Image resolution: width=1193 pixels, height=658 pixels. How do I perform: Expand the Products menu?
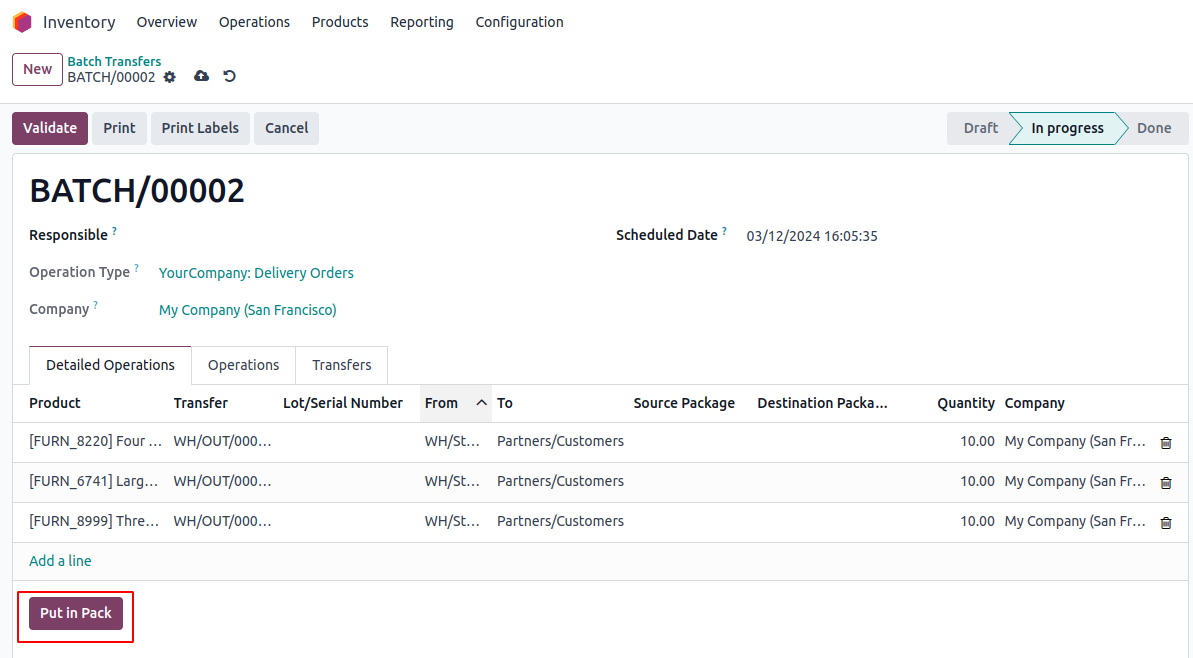pyautogui.click(x=340, y=22)
